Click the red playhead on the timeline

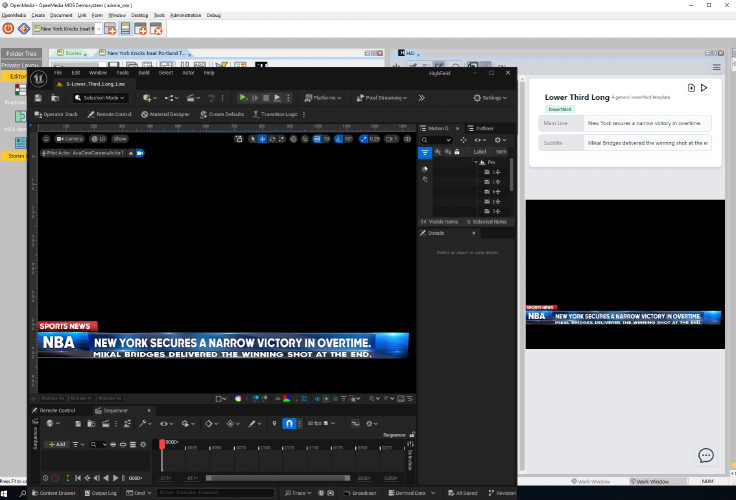(162, 443)
